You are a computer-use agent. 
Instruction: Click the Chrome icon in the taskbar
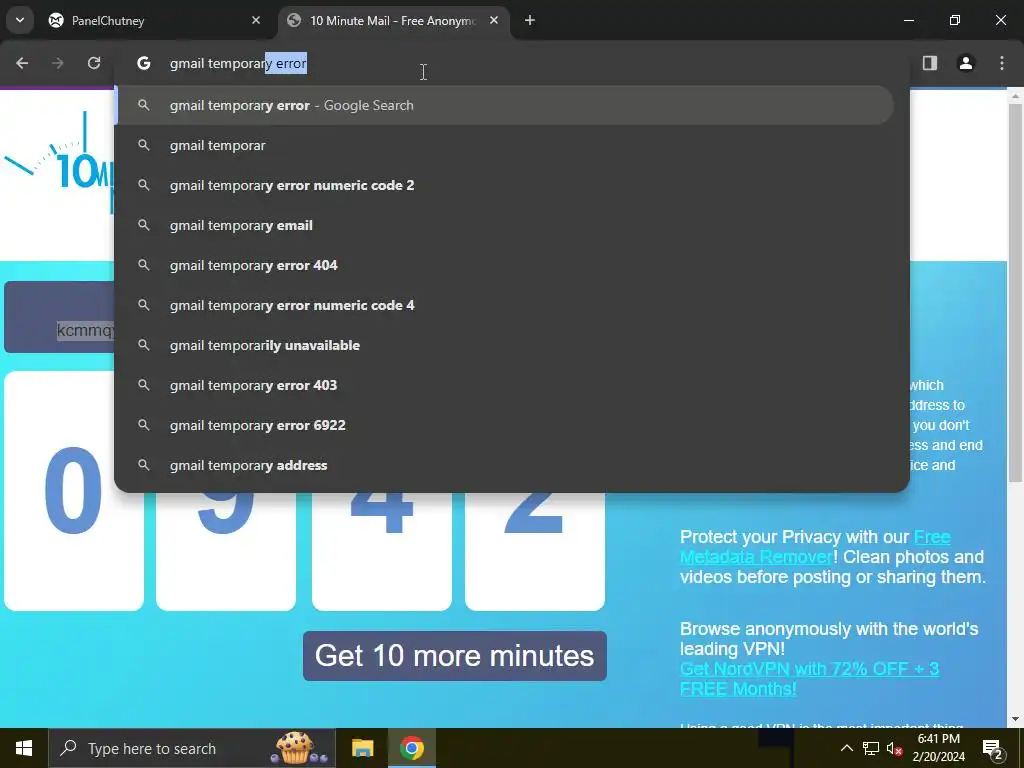[x=412, y=748]
